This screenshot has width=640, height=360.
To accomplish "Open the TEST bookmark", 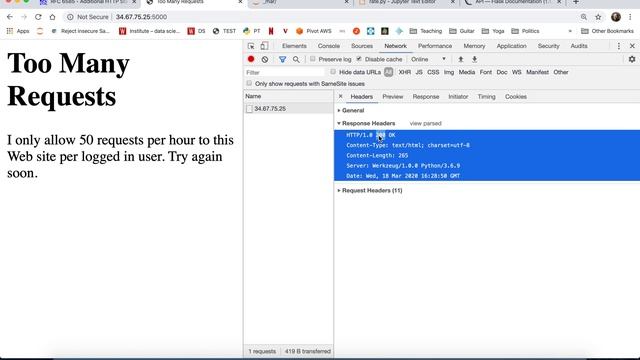I will [224, 31].
